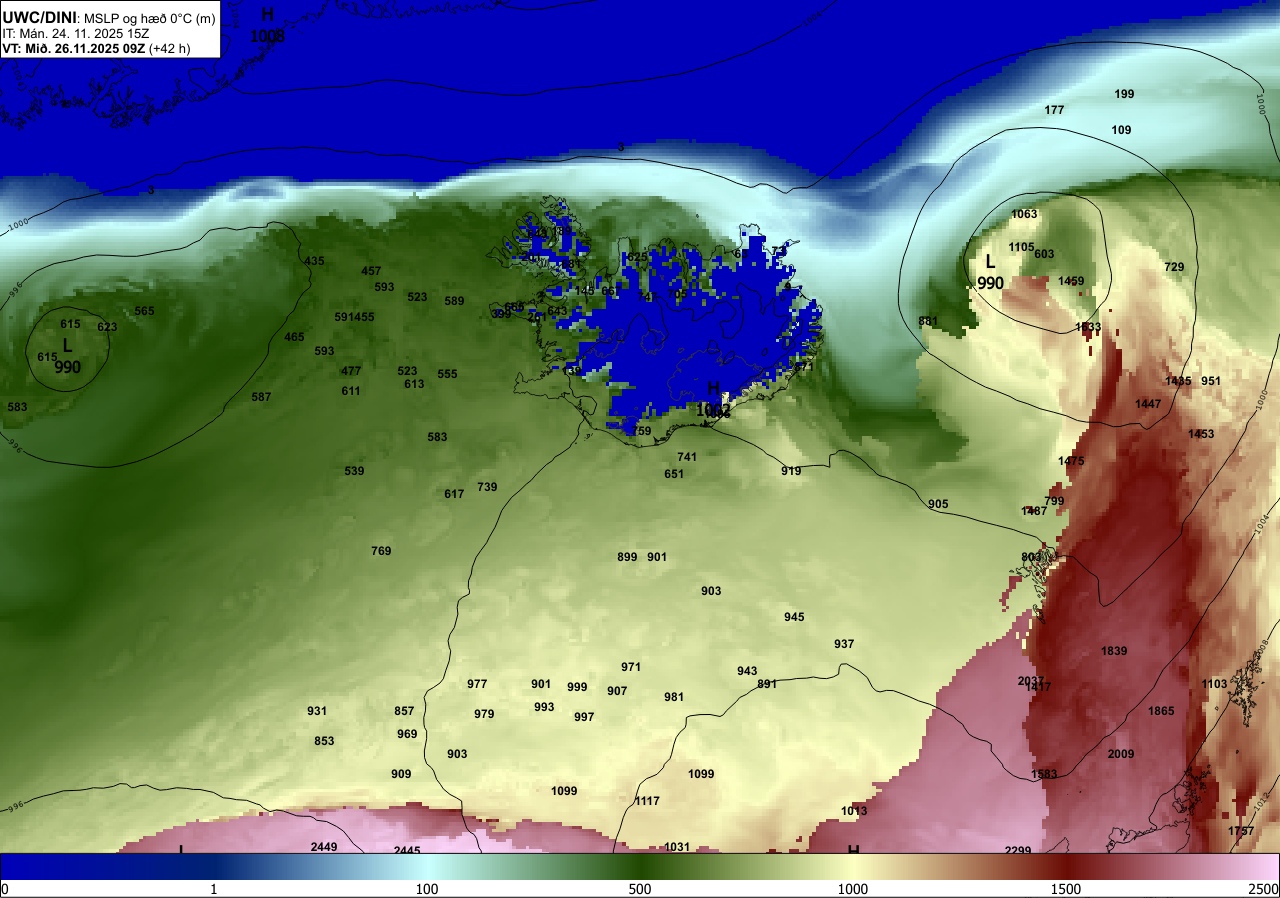Select the 971 height value
The height and width of the screenshot is (898, 1280).
point(631,667)
